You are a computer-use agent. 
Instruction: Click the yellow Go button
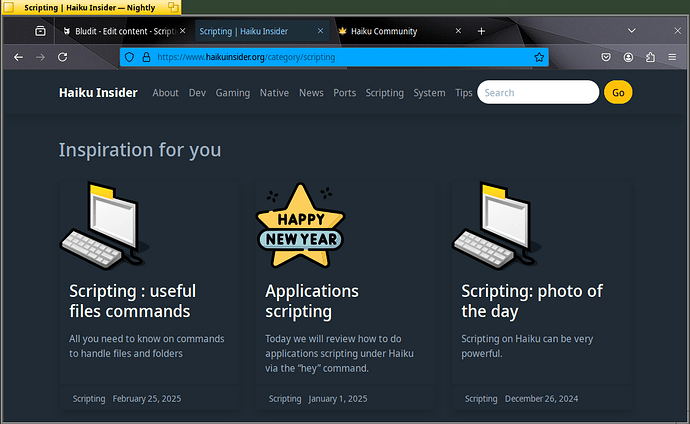[x=618, y=92]
